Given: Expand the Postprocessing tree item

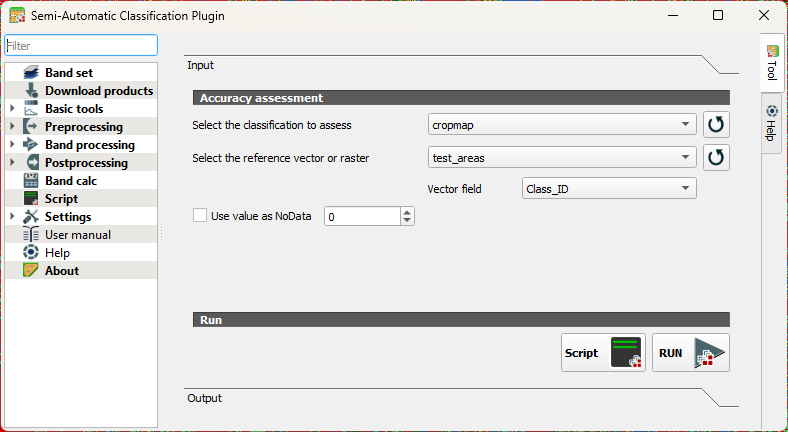Looking at the screenshot, I should pyautogui.click(x=12, y=163).
